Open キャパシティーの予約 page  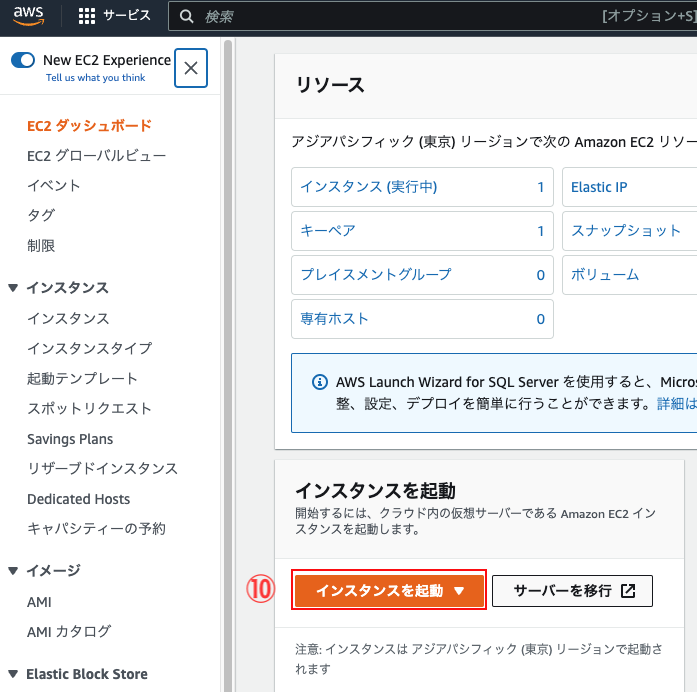(x=96, y=528)
